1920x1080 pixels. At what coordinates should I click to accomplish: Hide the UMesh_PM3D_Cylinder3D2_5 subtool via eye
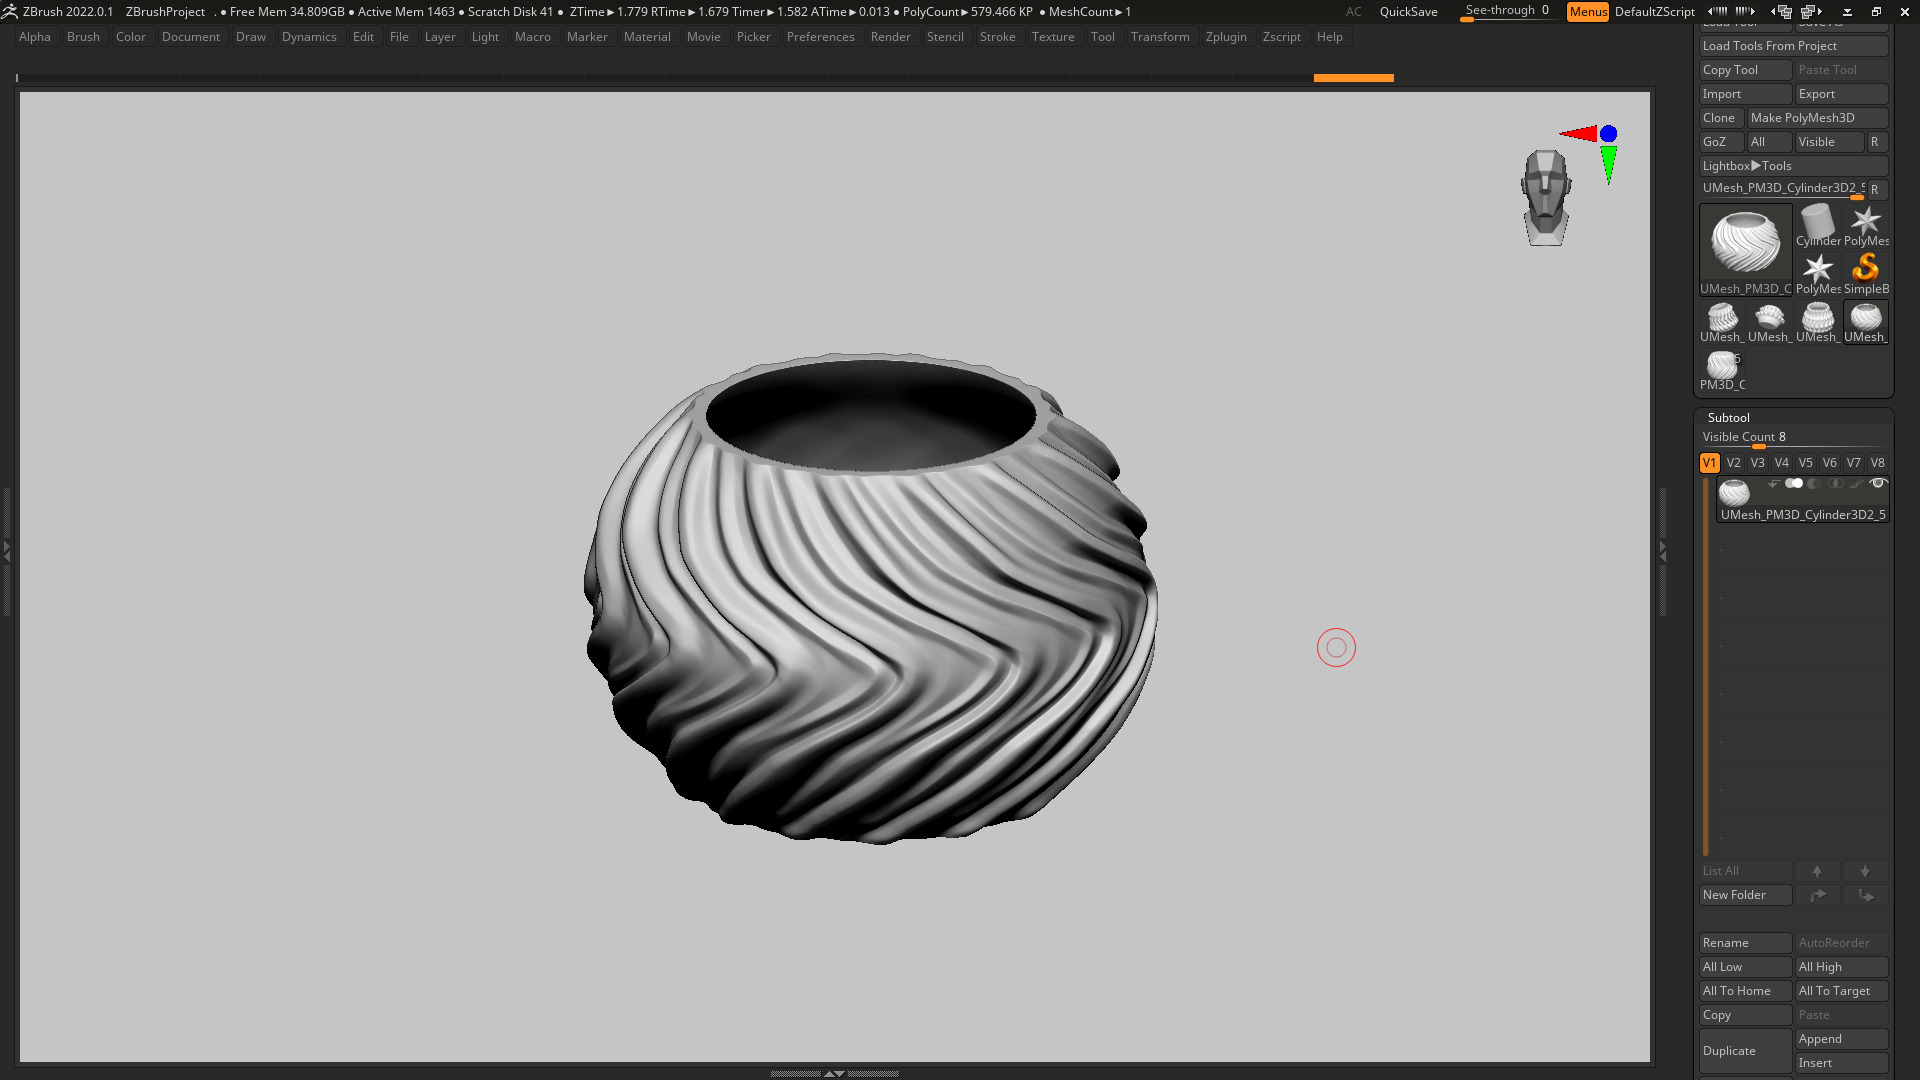click(1878, 484)
